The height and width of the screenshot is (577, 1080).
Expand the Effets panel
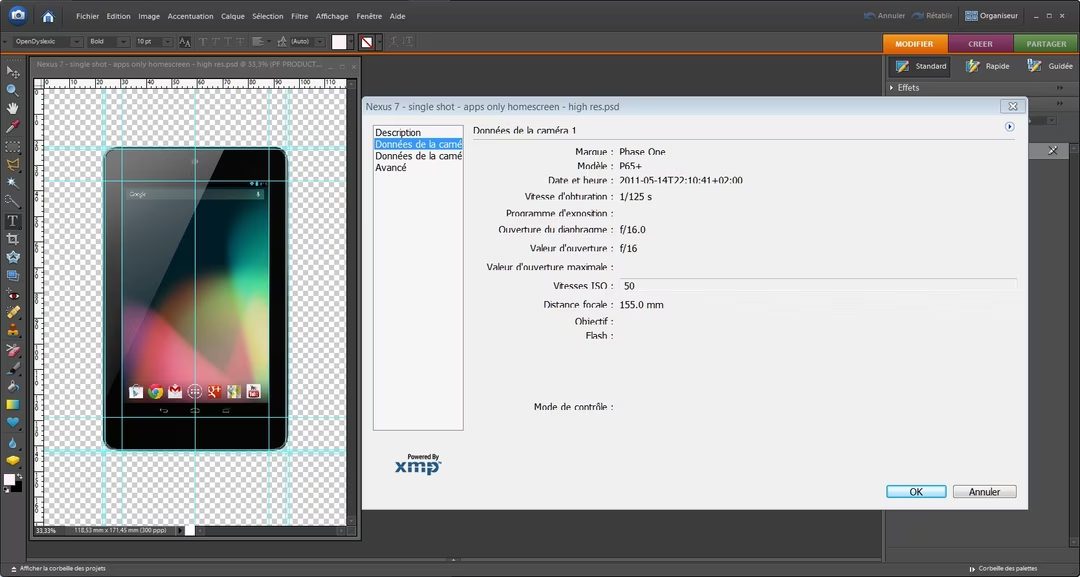point(892,87)
